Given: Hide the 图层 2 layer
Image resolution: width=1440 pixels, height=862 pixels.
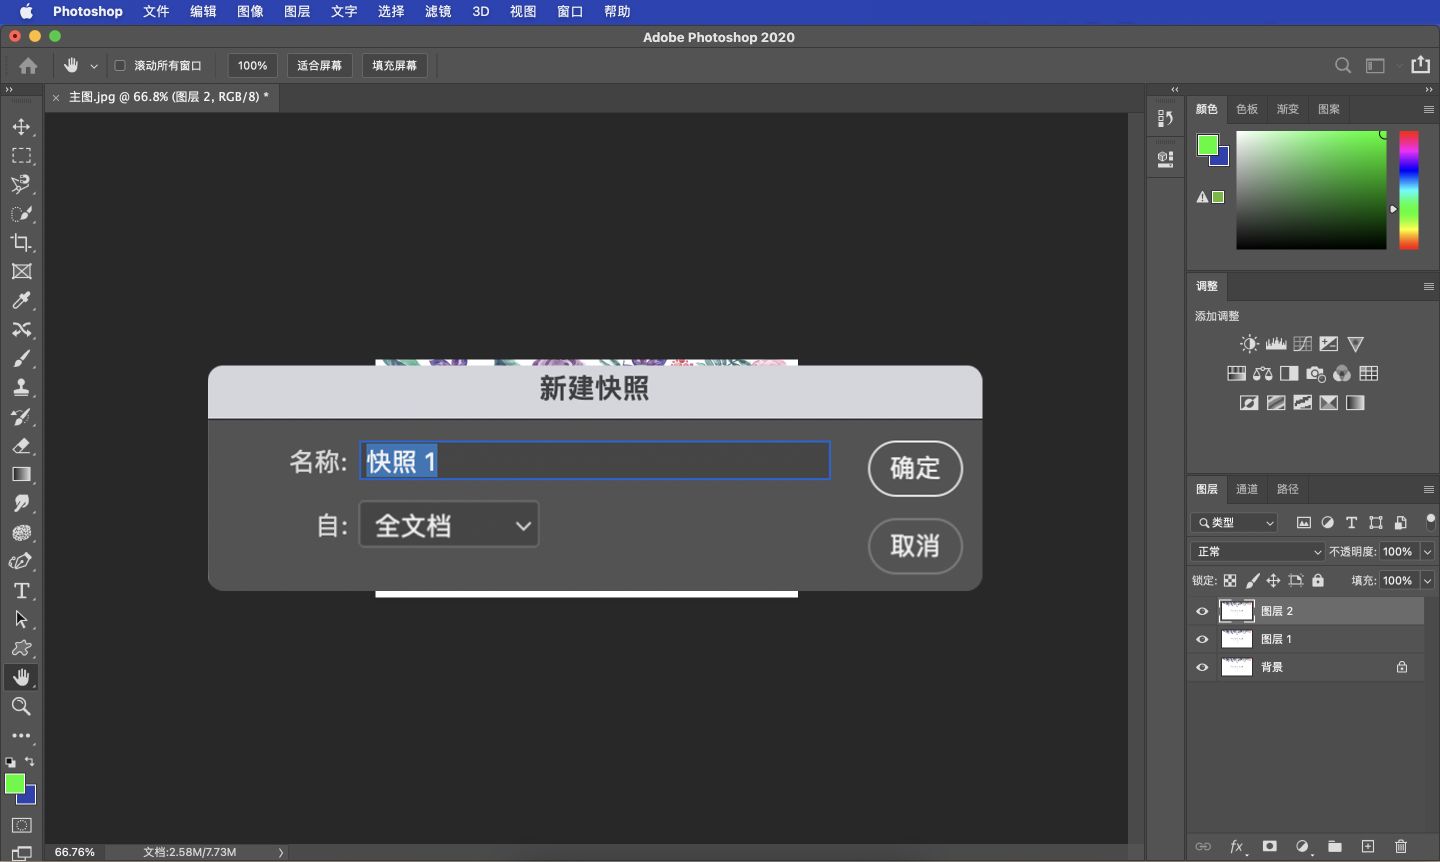Looking at the screenshot, I should (1201, 611).
